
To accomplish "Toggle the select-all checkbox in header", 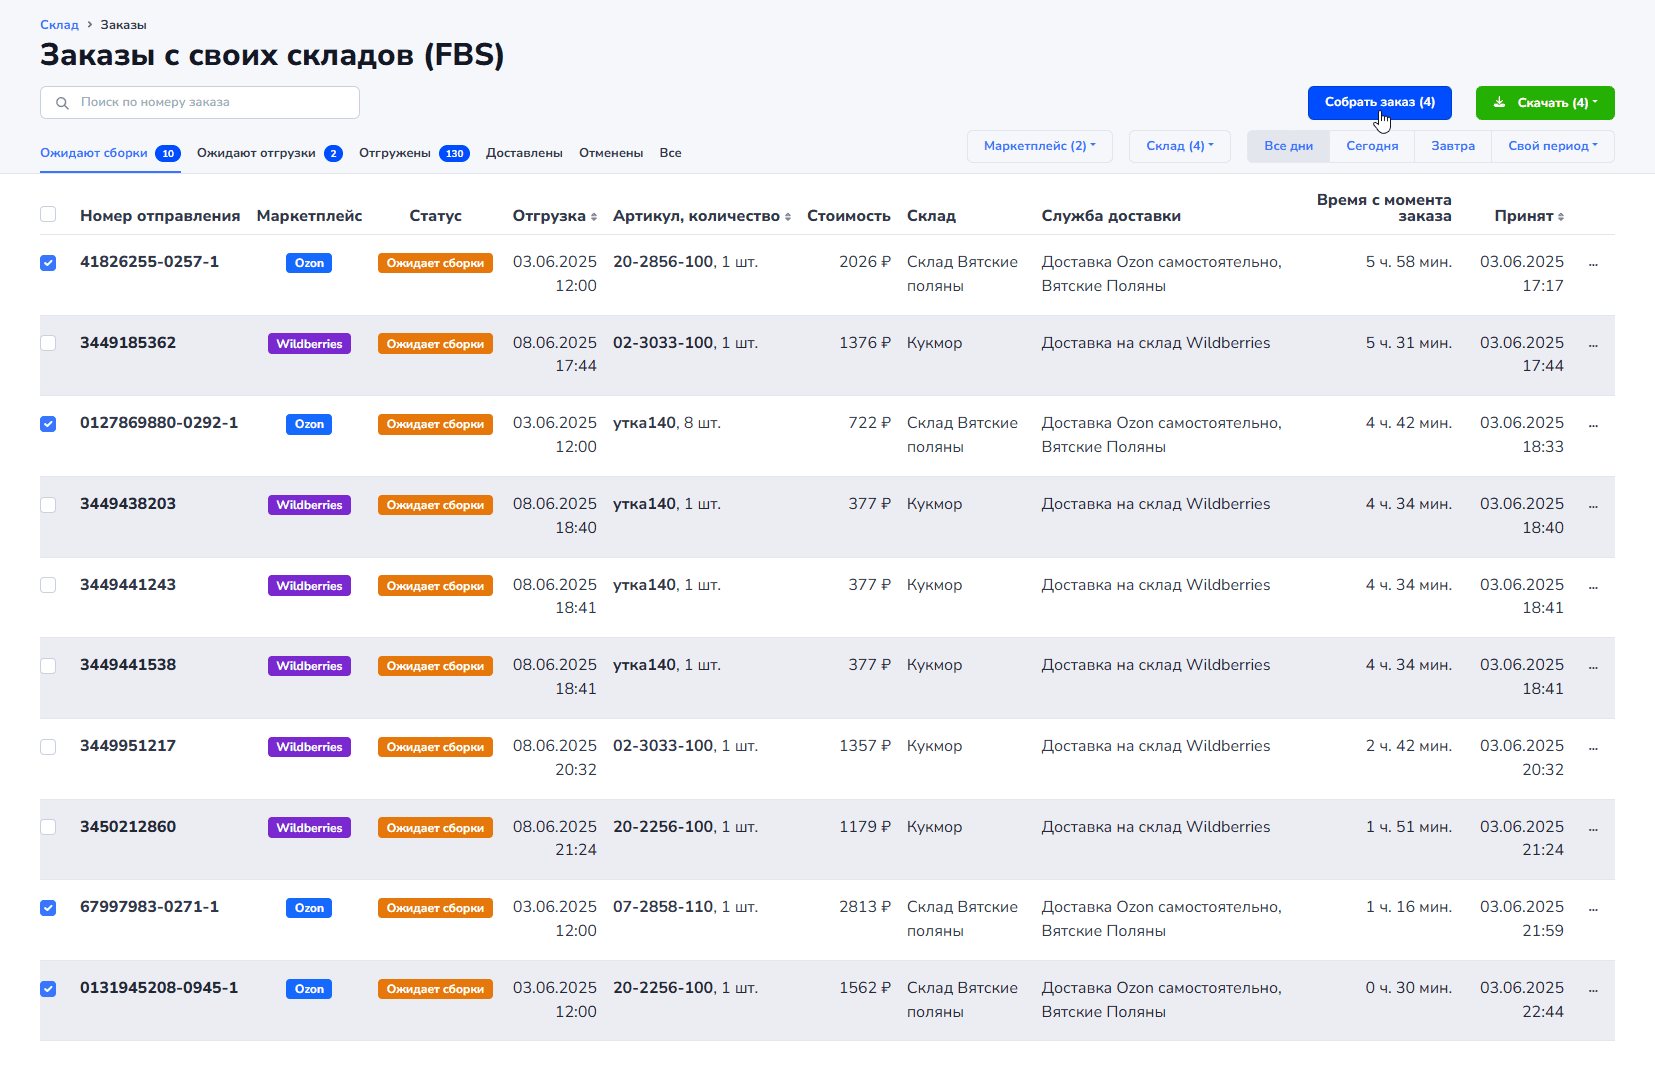I will pos(48,215).
